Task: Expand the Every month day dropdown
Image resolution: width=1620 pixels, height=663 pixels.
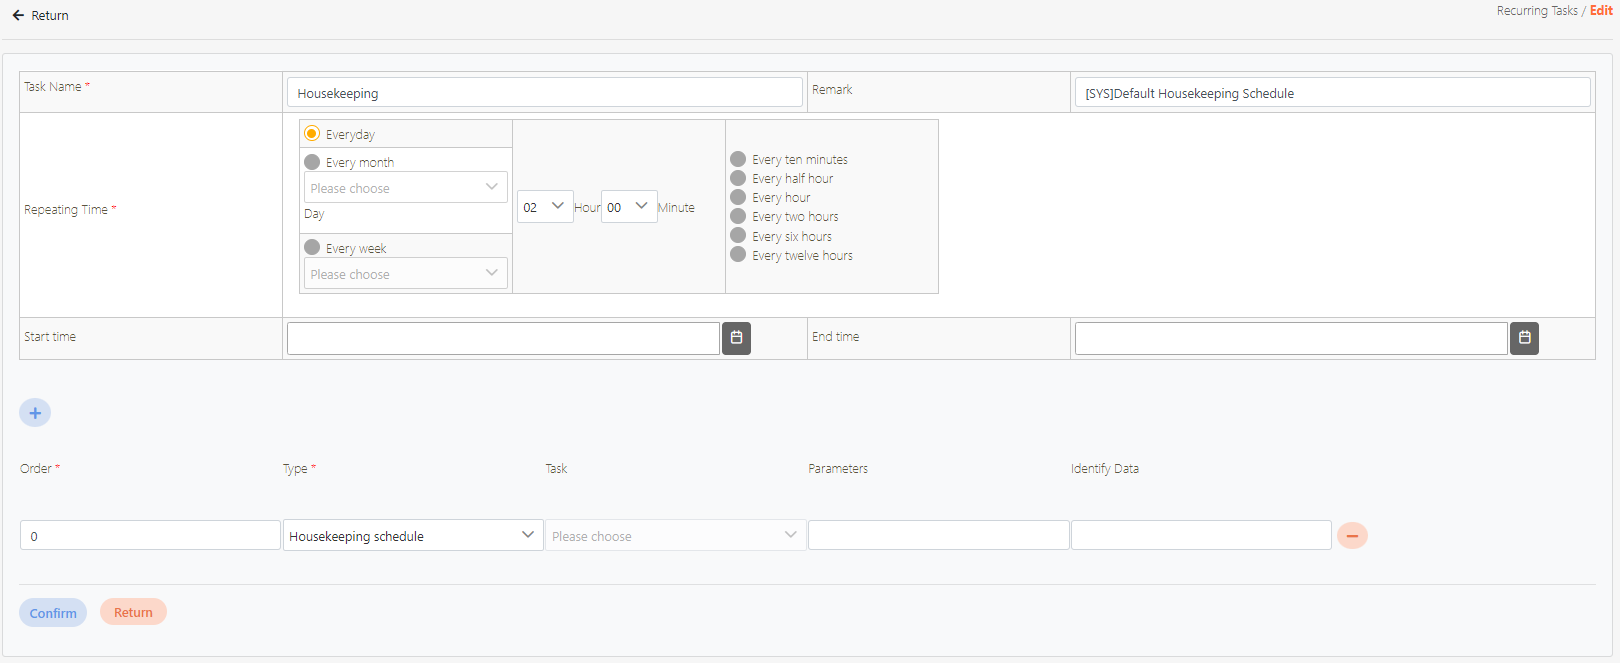Action: (405, 188)
